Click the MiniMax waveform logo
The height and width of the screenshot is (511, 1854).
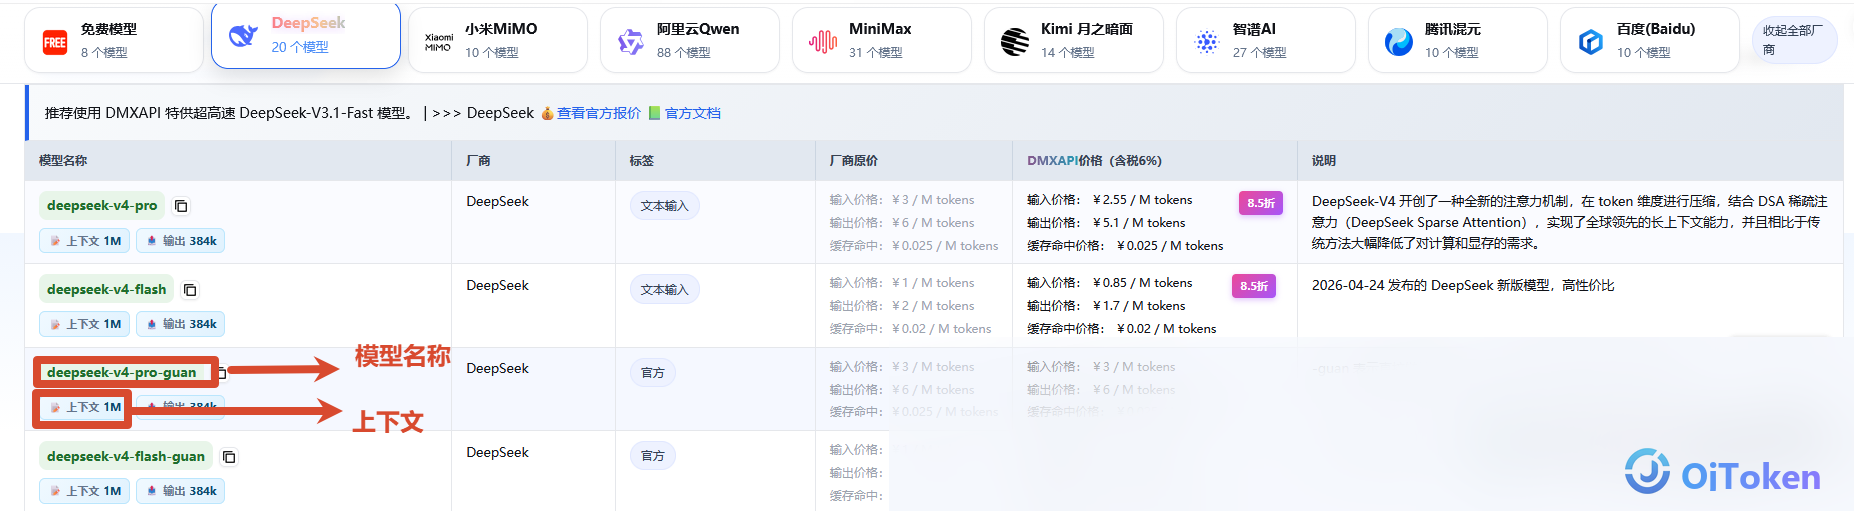823,41
